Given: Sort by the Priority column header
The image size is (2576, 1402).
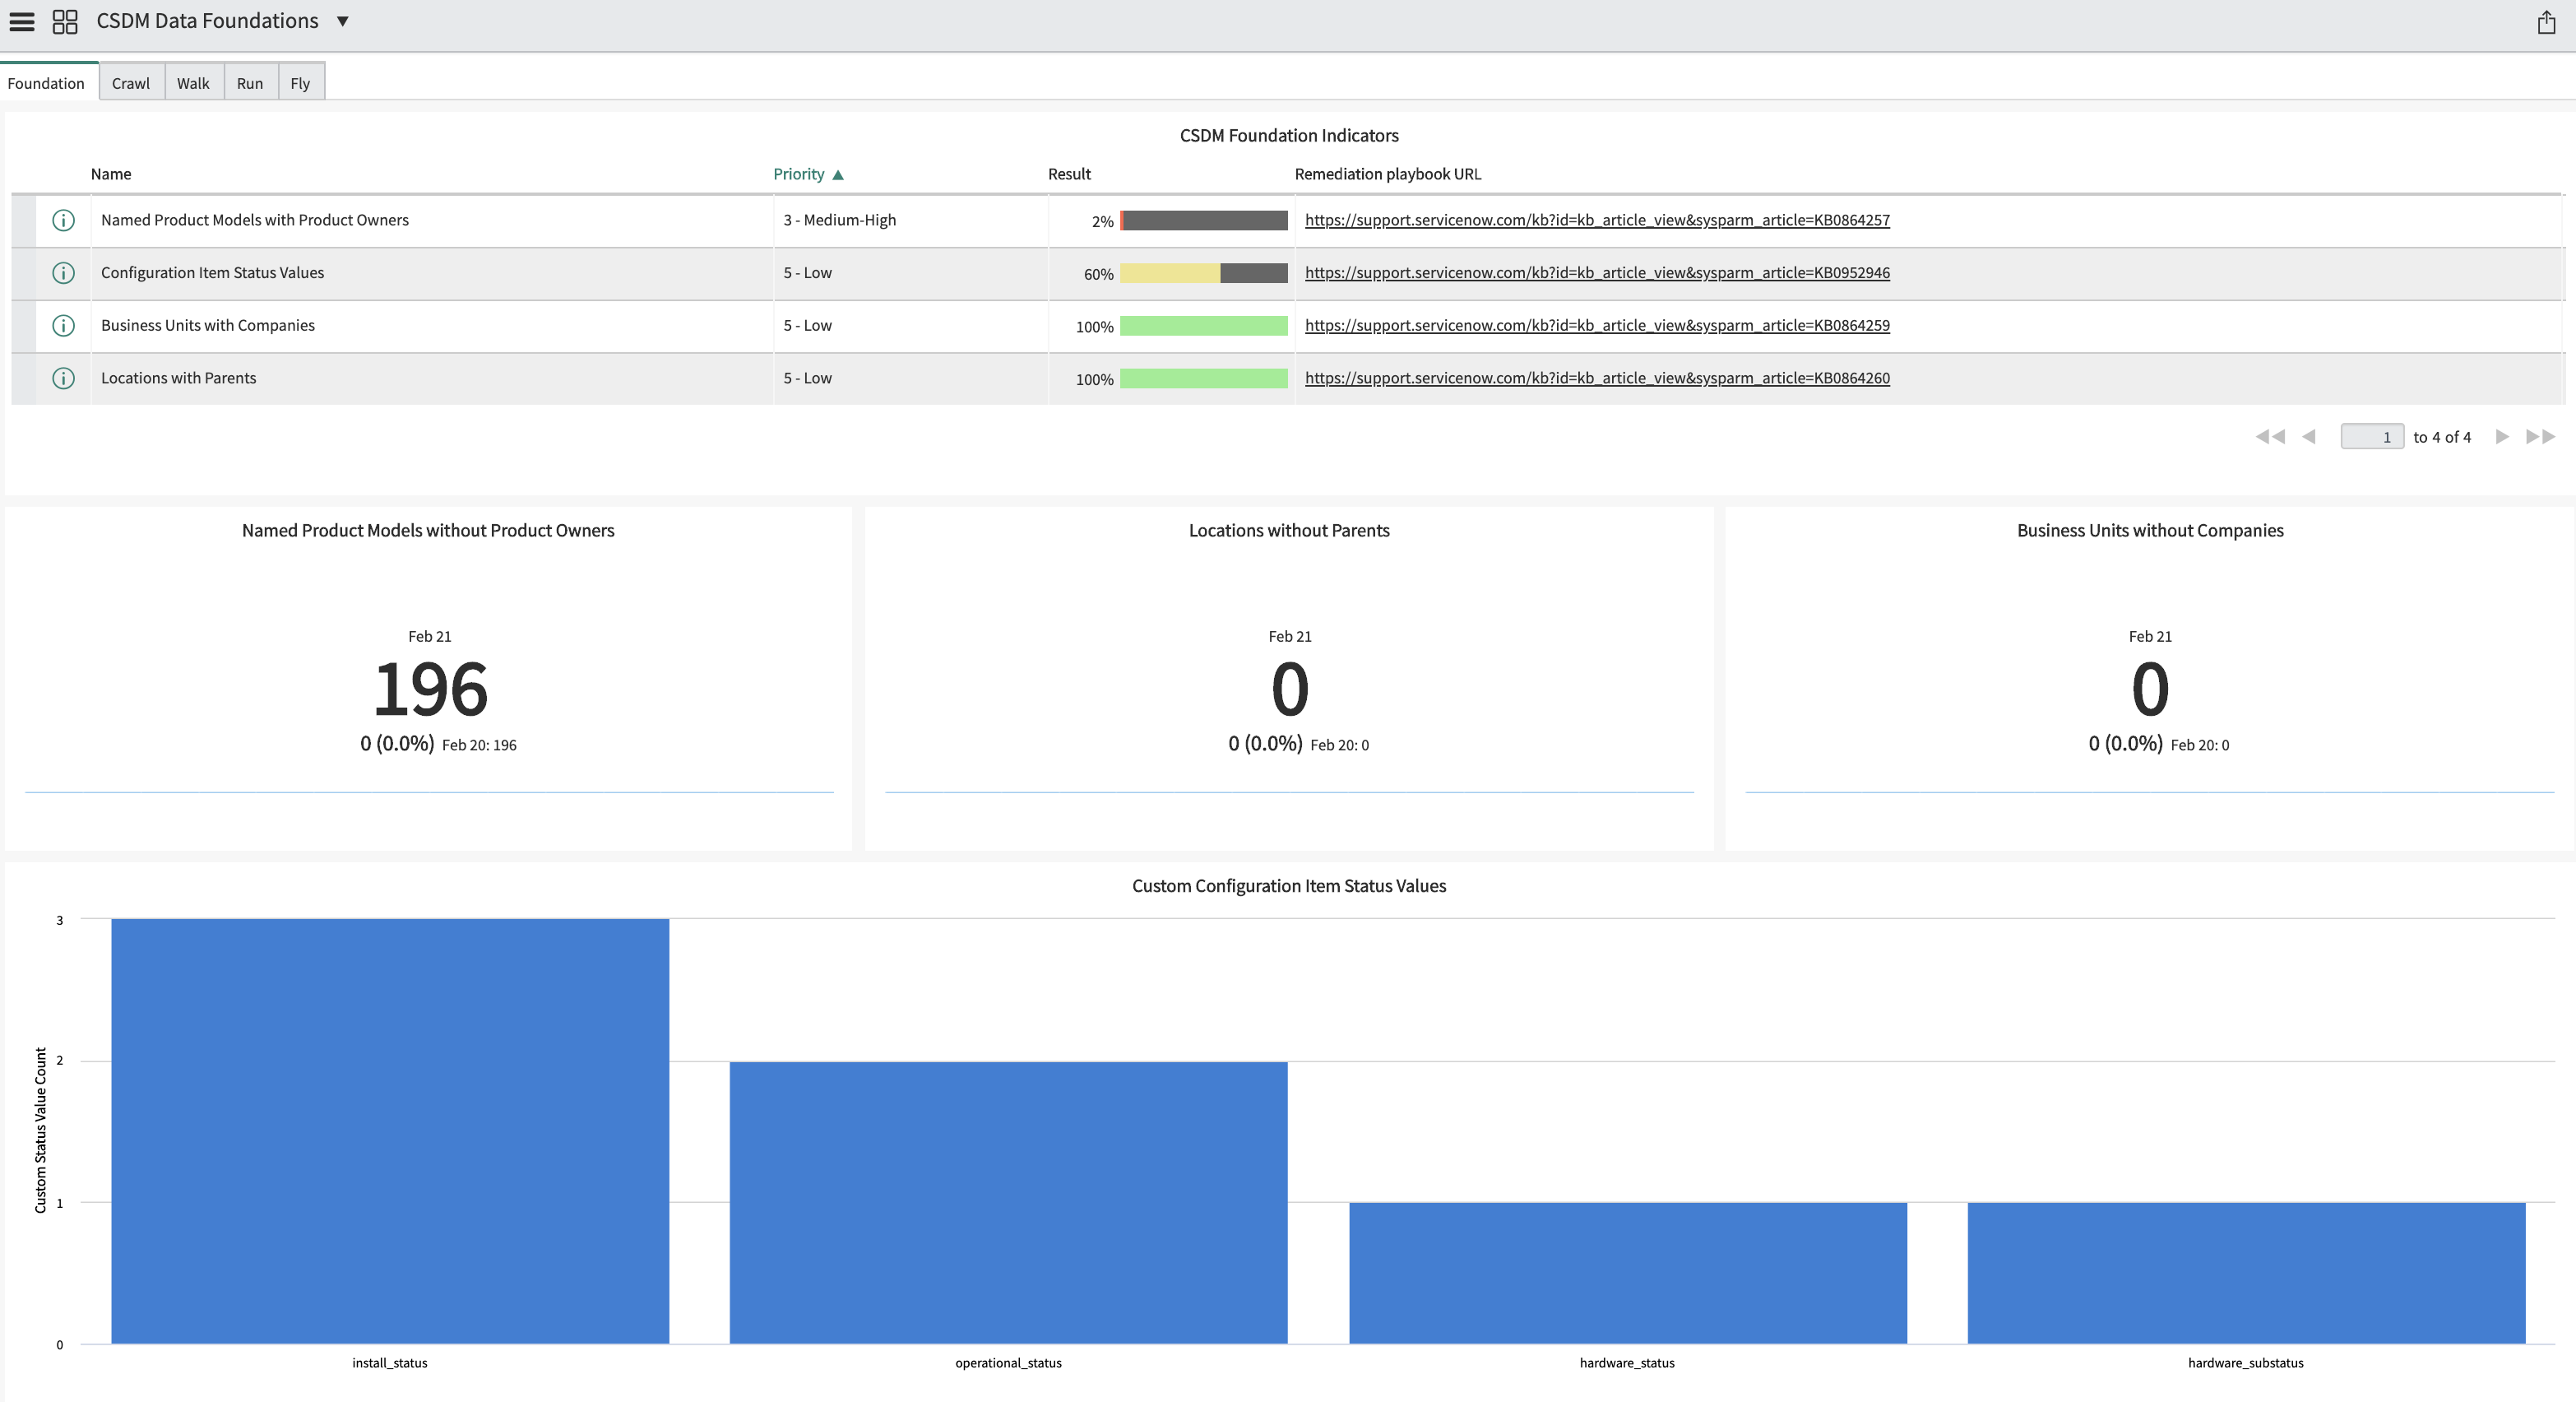Looking at the screenshot, I should pyautogui.click(x=799, y=174).
